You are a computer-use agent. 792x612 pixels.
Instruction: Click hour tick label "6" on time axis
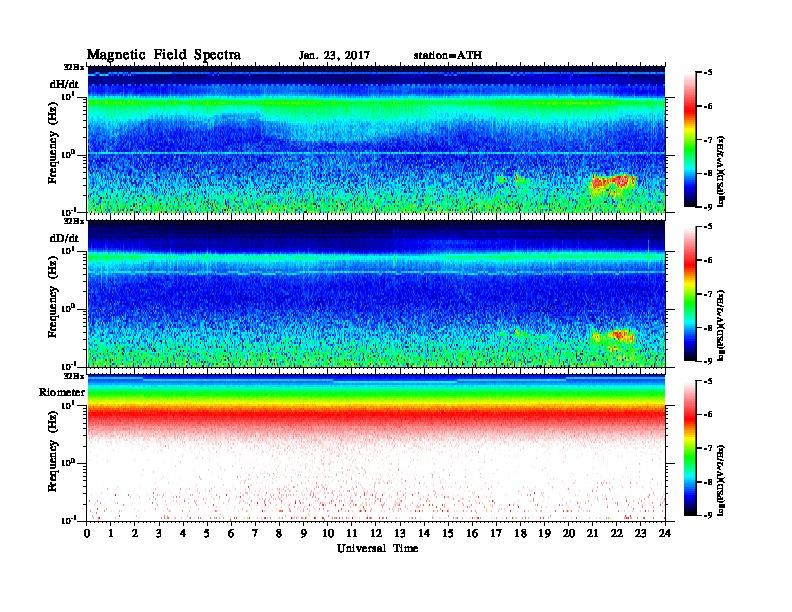click(231, 534)
